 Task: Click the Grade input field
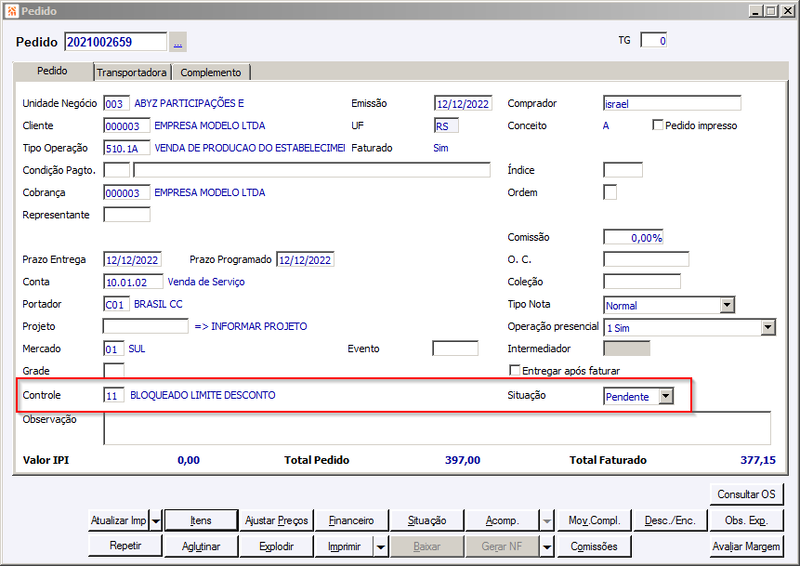pyautogui.click(x=114, y=371)
